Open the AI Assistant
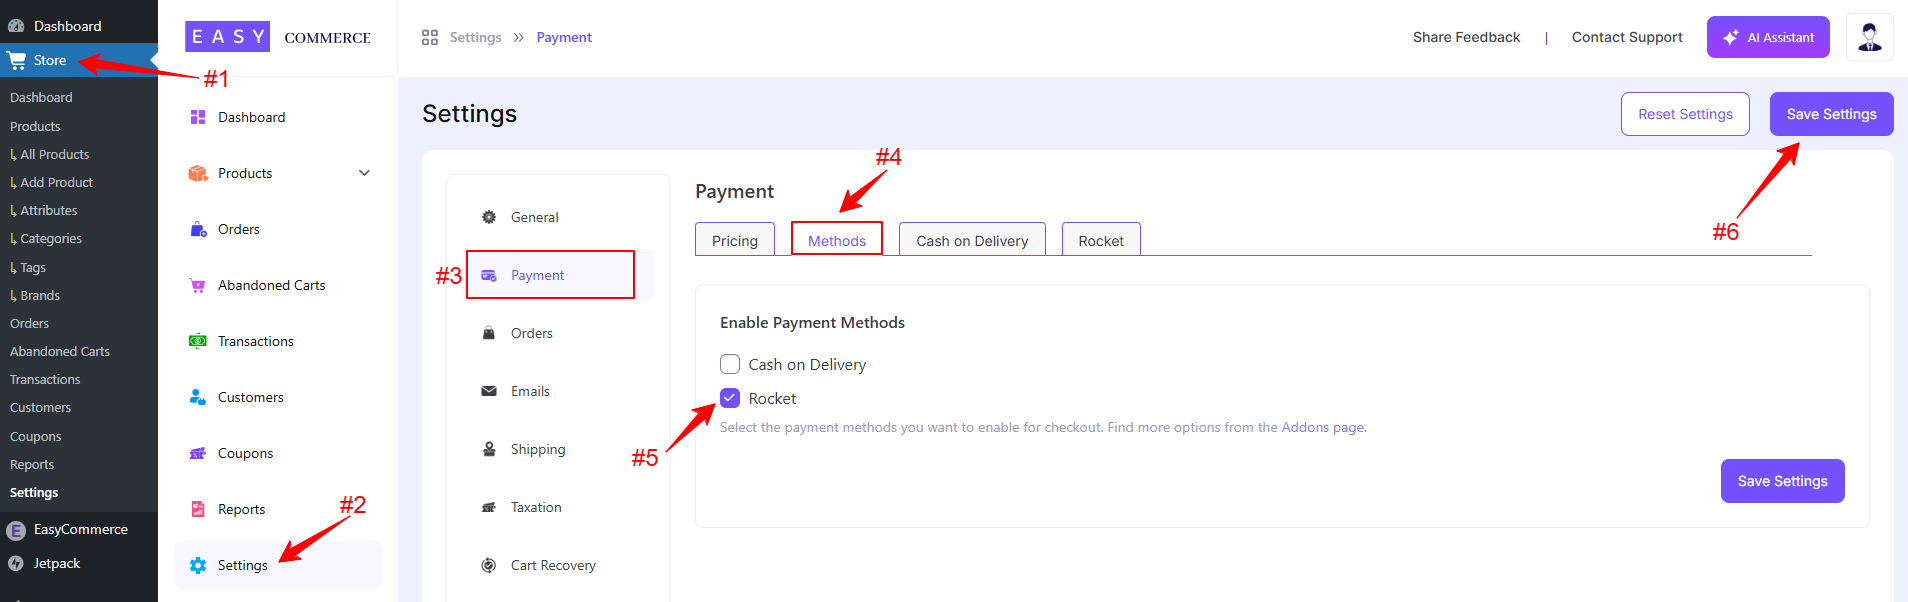Image resolution: width=1908 pixels, height=602 pixels. (x=1768, y=37)
